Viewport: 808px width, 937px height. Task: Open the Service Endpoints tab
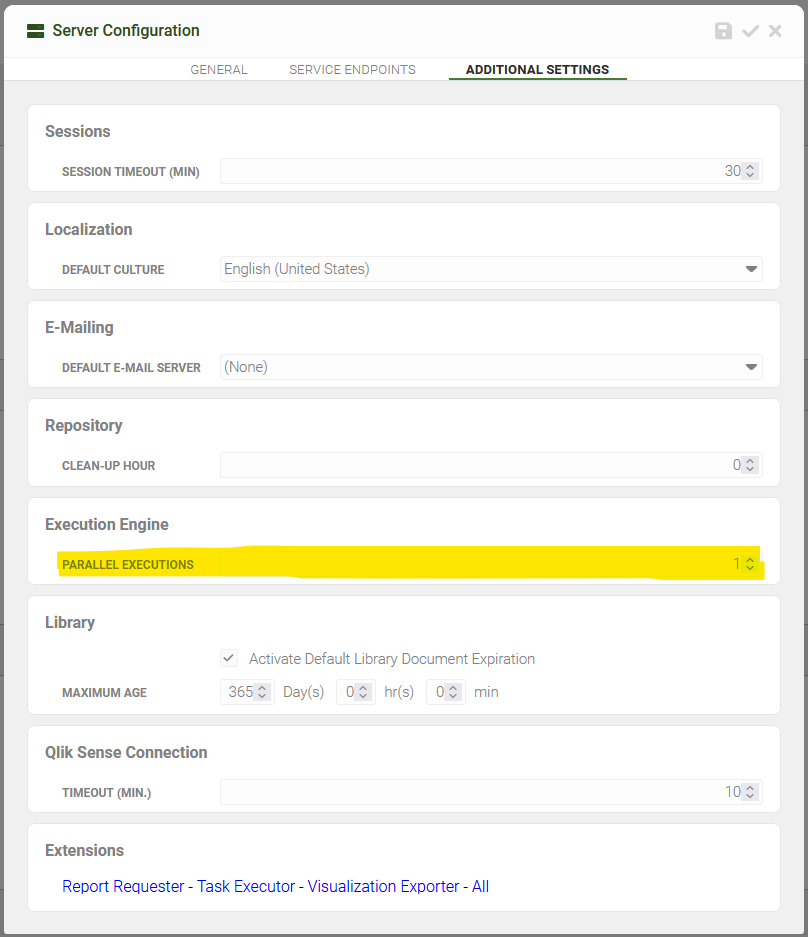tap(353, 70)
